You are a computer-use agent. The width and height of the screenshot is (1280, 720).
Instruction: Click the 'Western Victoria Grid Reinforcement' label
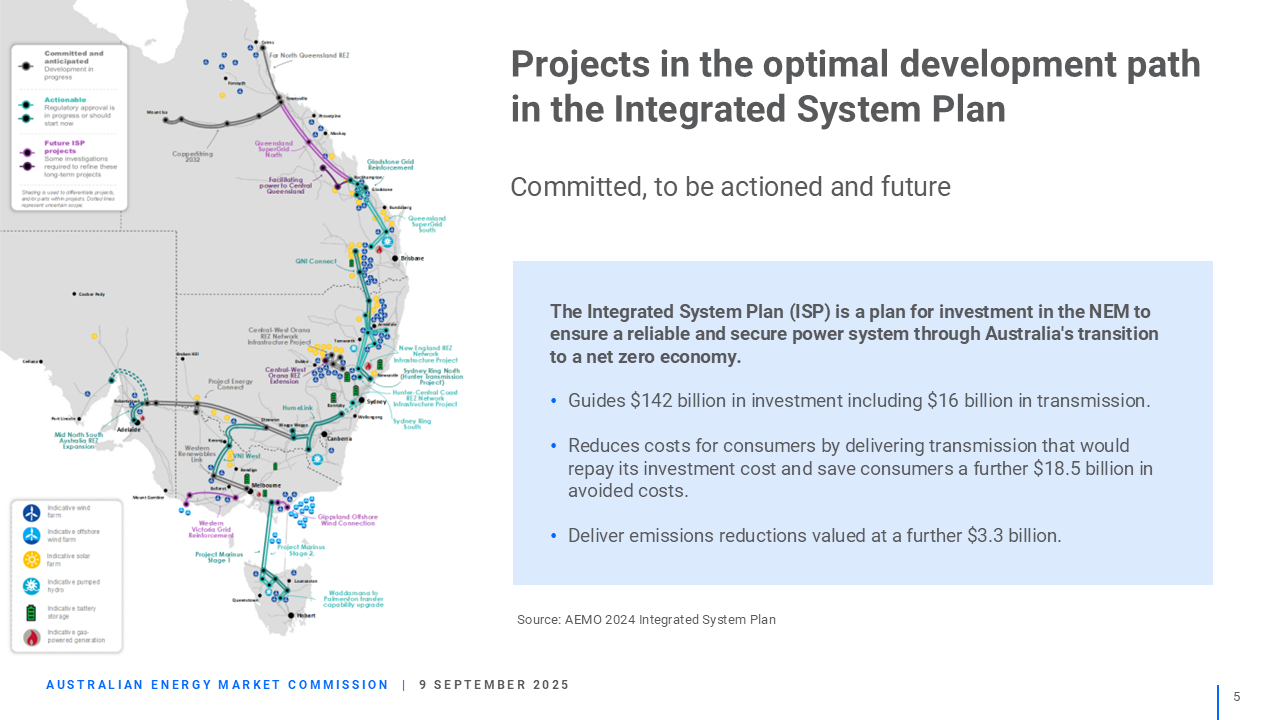point(212,528)
